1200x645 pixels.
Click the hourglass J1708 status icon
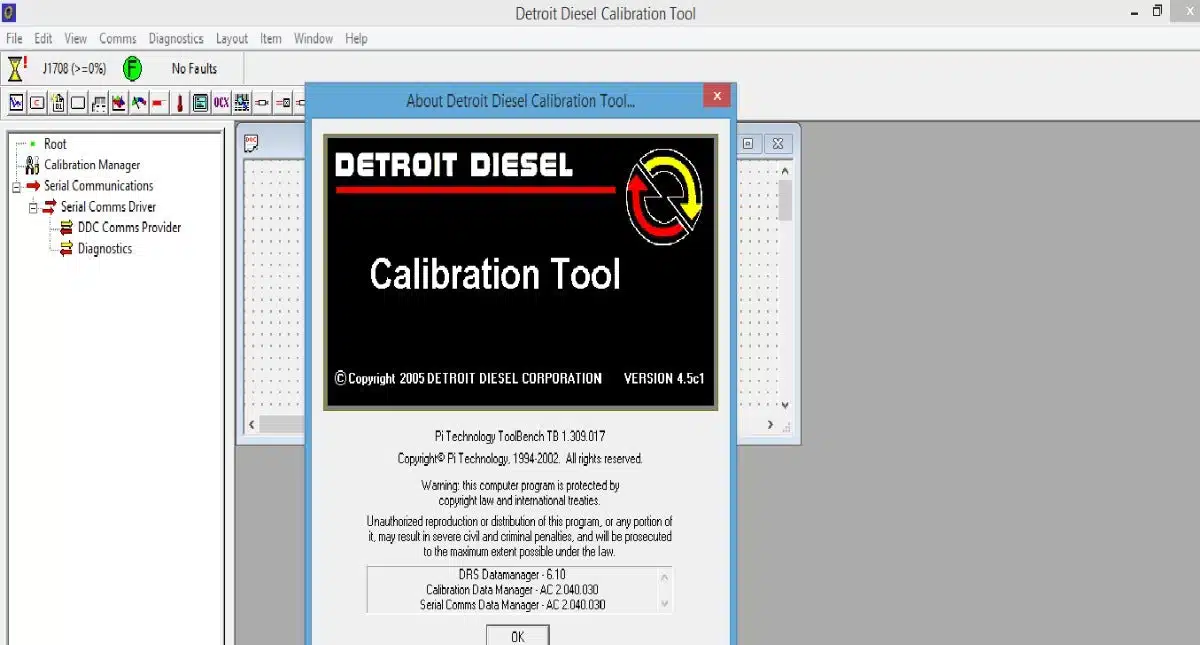[x=17, y=68]
